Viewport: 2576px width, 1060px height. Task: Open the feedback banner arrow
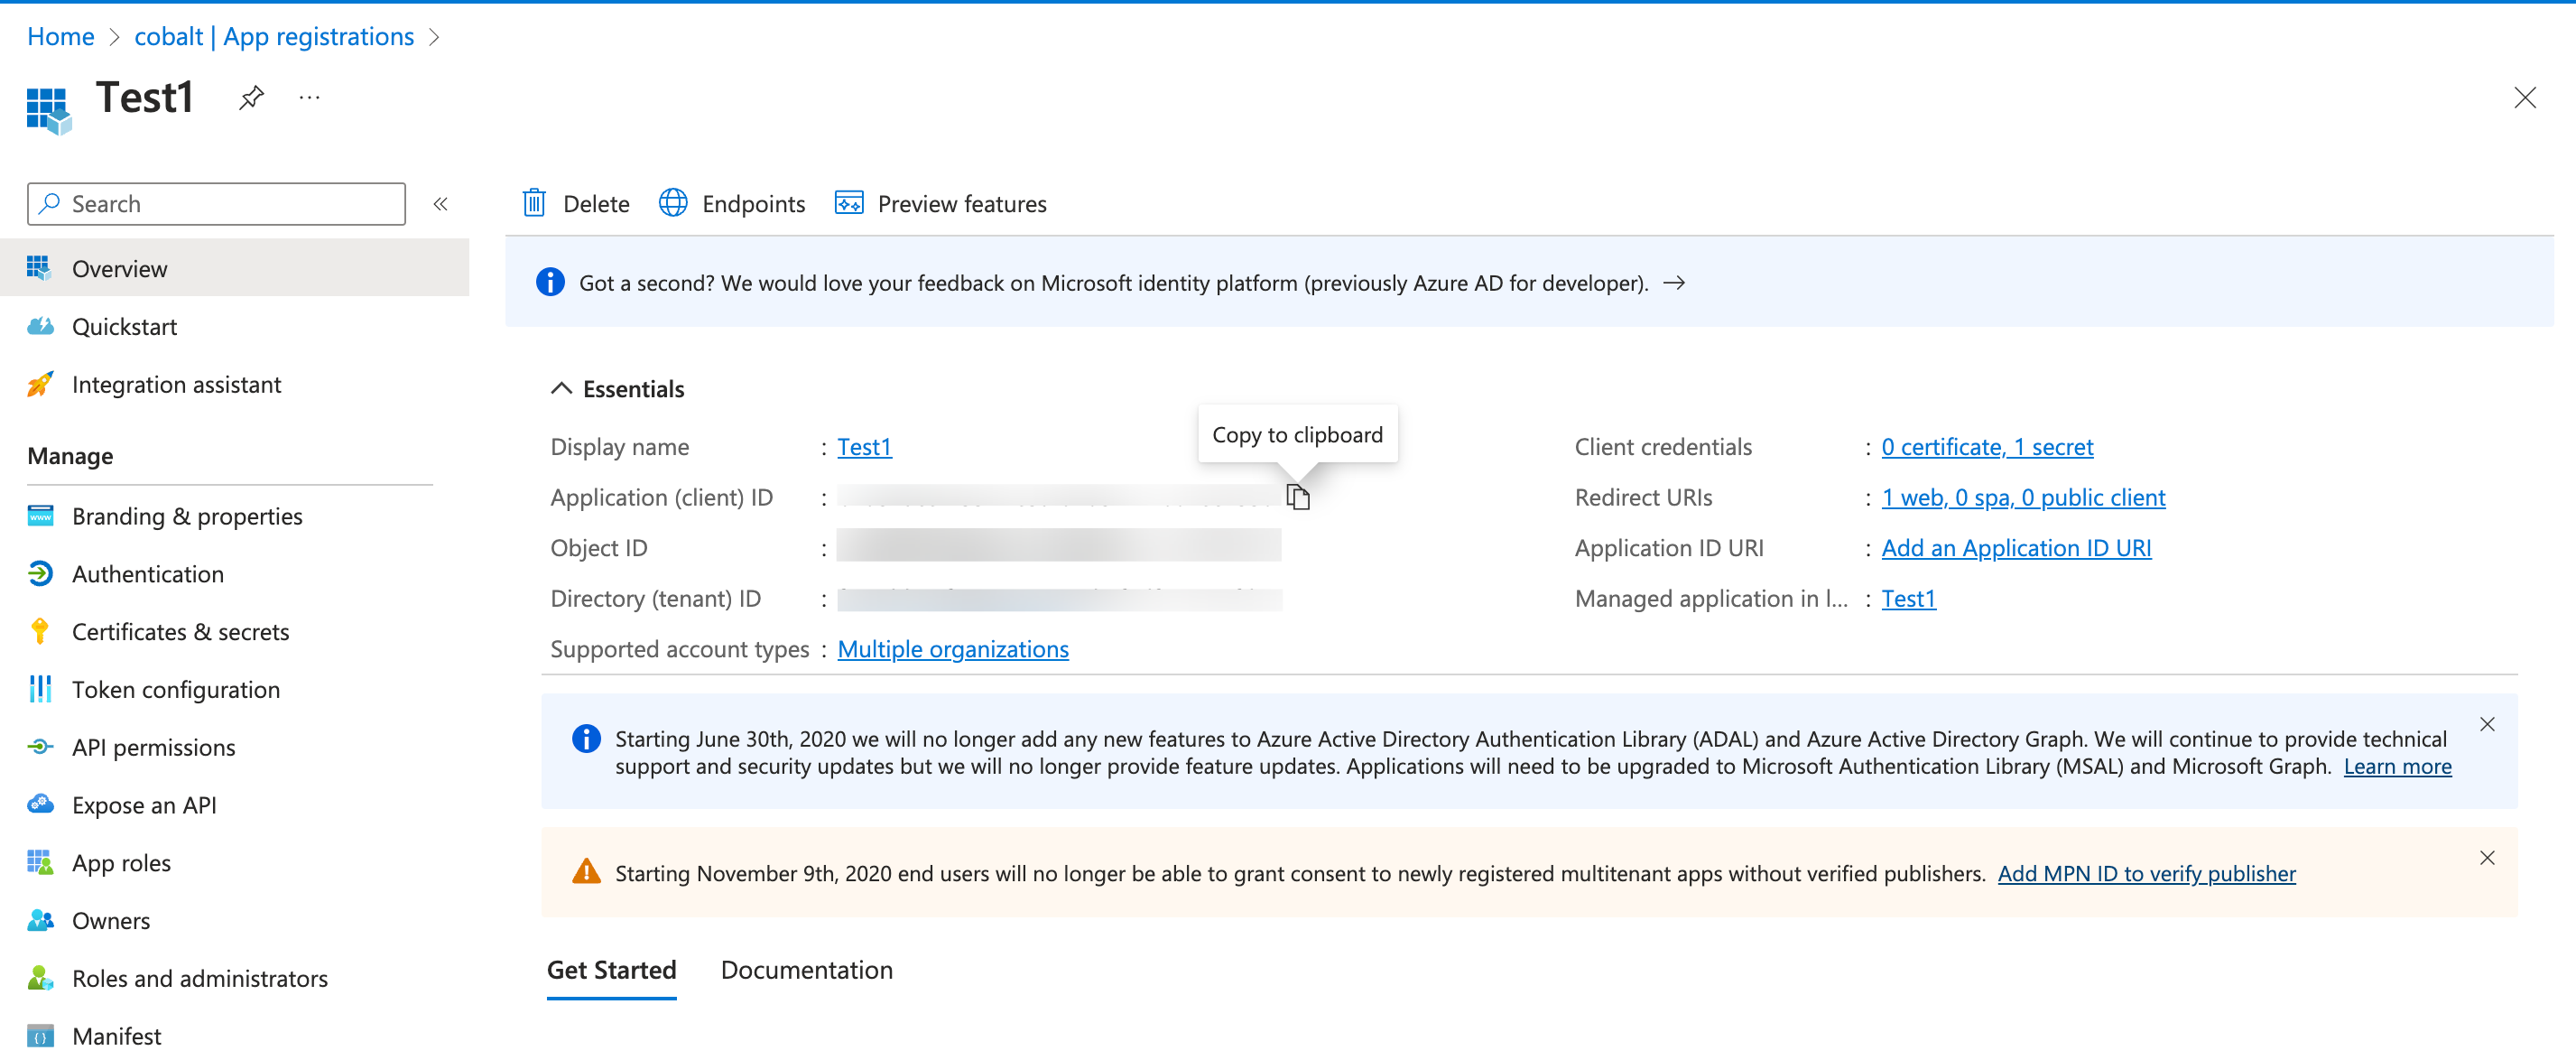[1674, 283]
